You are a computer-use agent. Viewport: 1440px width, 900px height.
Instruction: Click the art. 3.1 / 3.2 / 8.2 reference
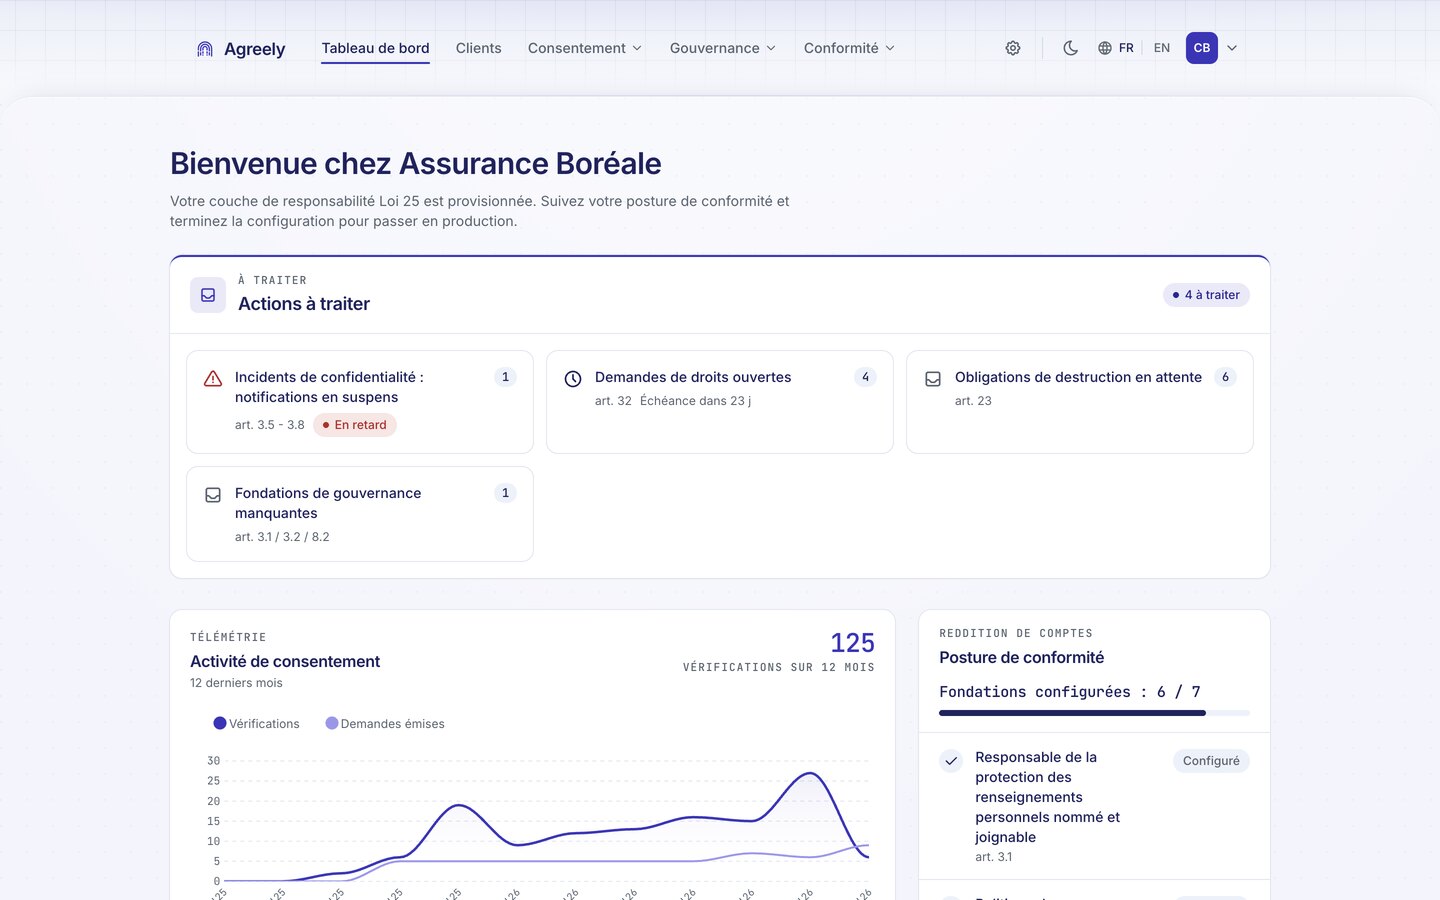pos(282,537)
